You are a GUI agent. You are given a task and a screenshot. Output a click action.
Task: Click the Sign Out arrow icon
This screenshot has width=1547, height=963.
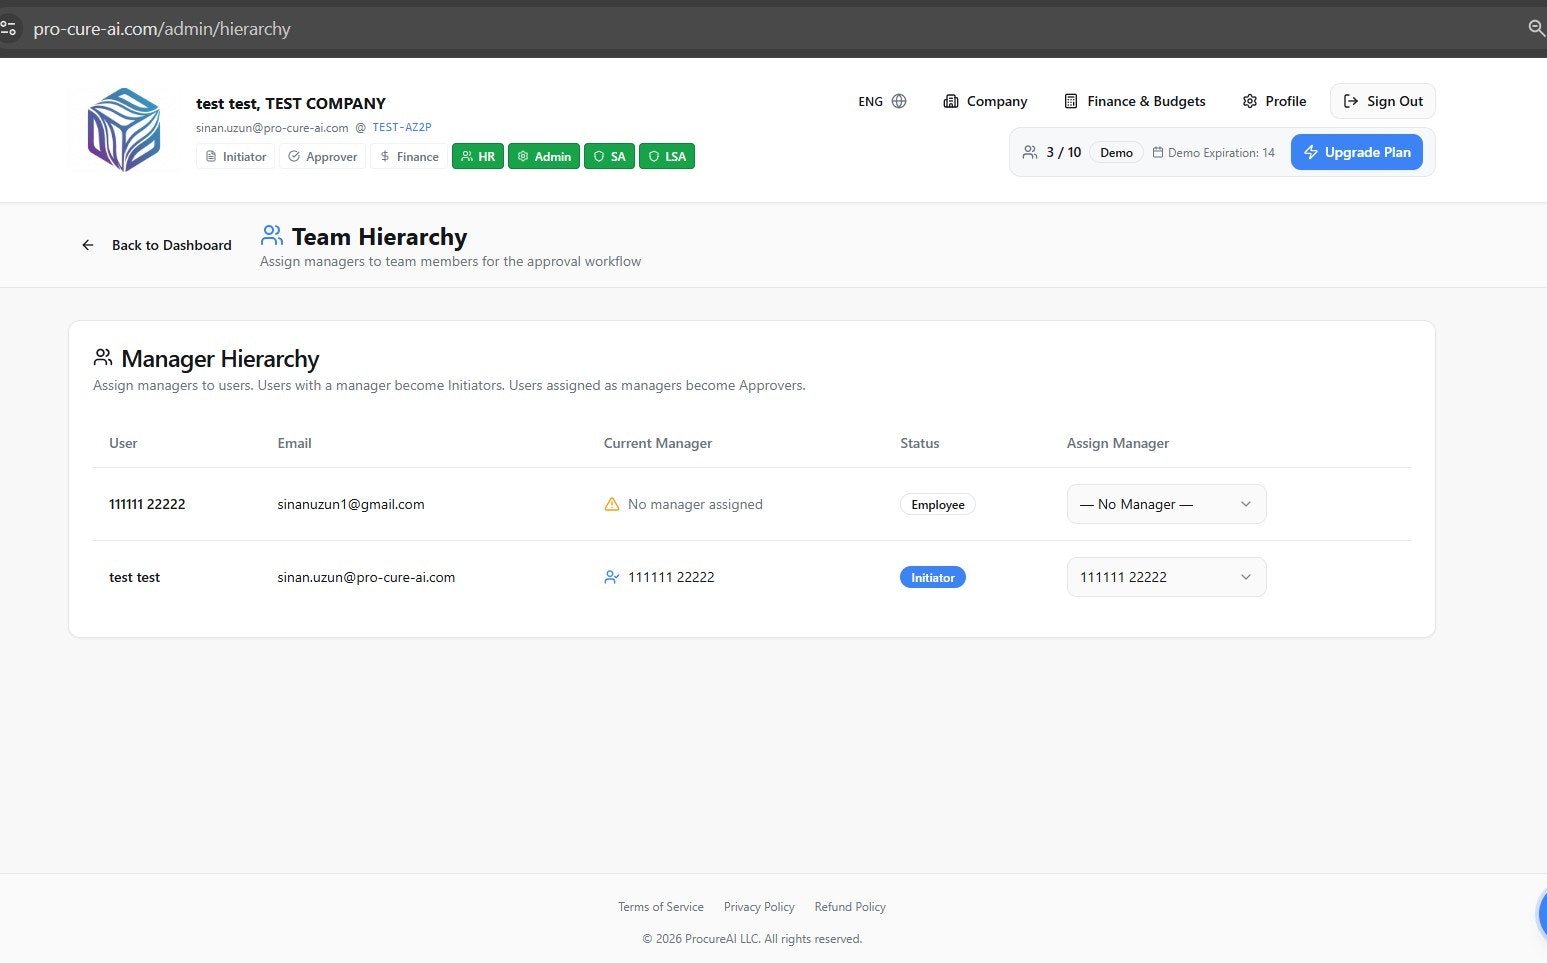tap(1351, 101)
